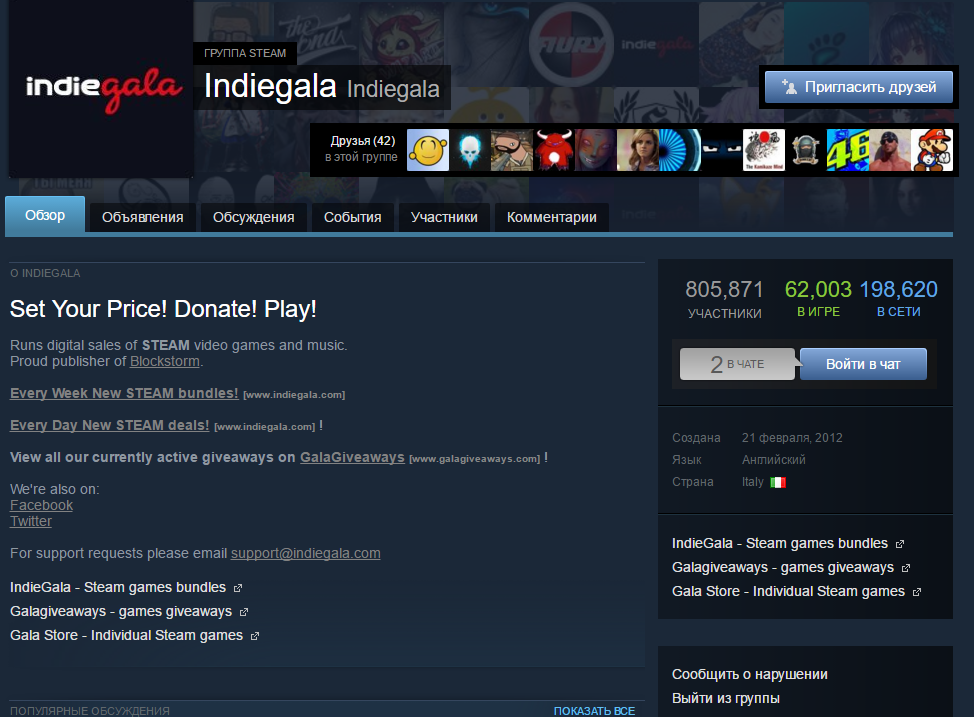Open the Paper Mario friend avatar

pos(932,150)
